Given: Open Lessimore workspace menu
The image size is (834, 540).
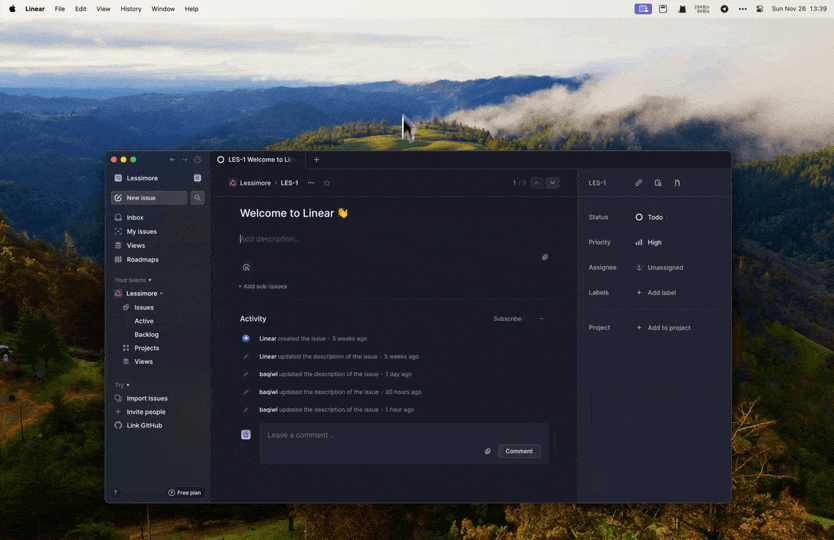Looking at the screenshot, I should pyautogui.click(x=141, y=178).
